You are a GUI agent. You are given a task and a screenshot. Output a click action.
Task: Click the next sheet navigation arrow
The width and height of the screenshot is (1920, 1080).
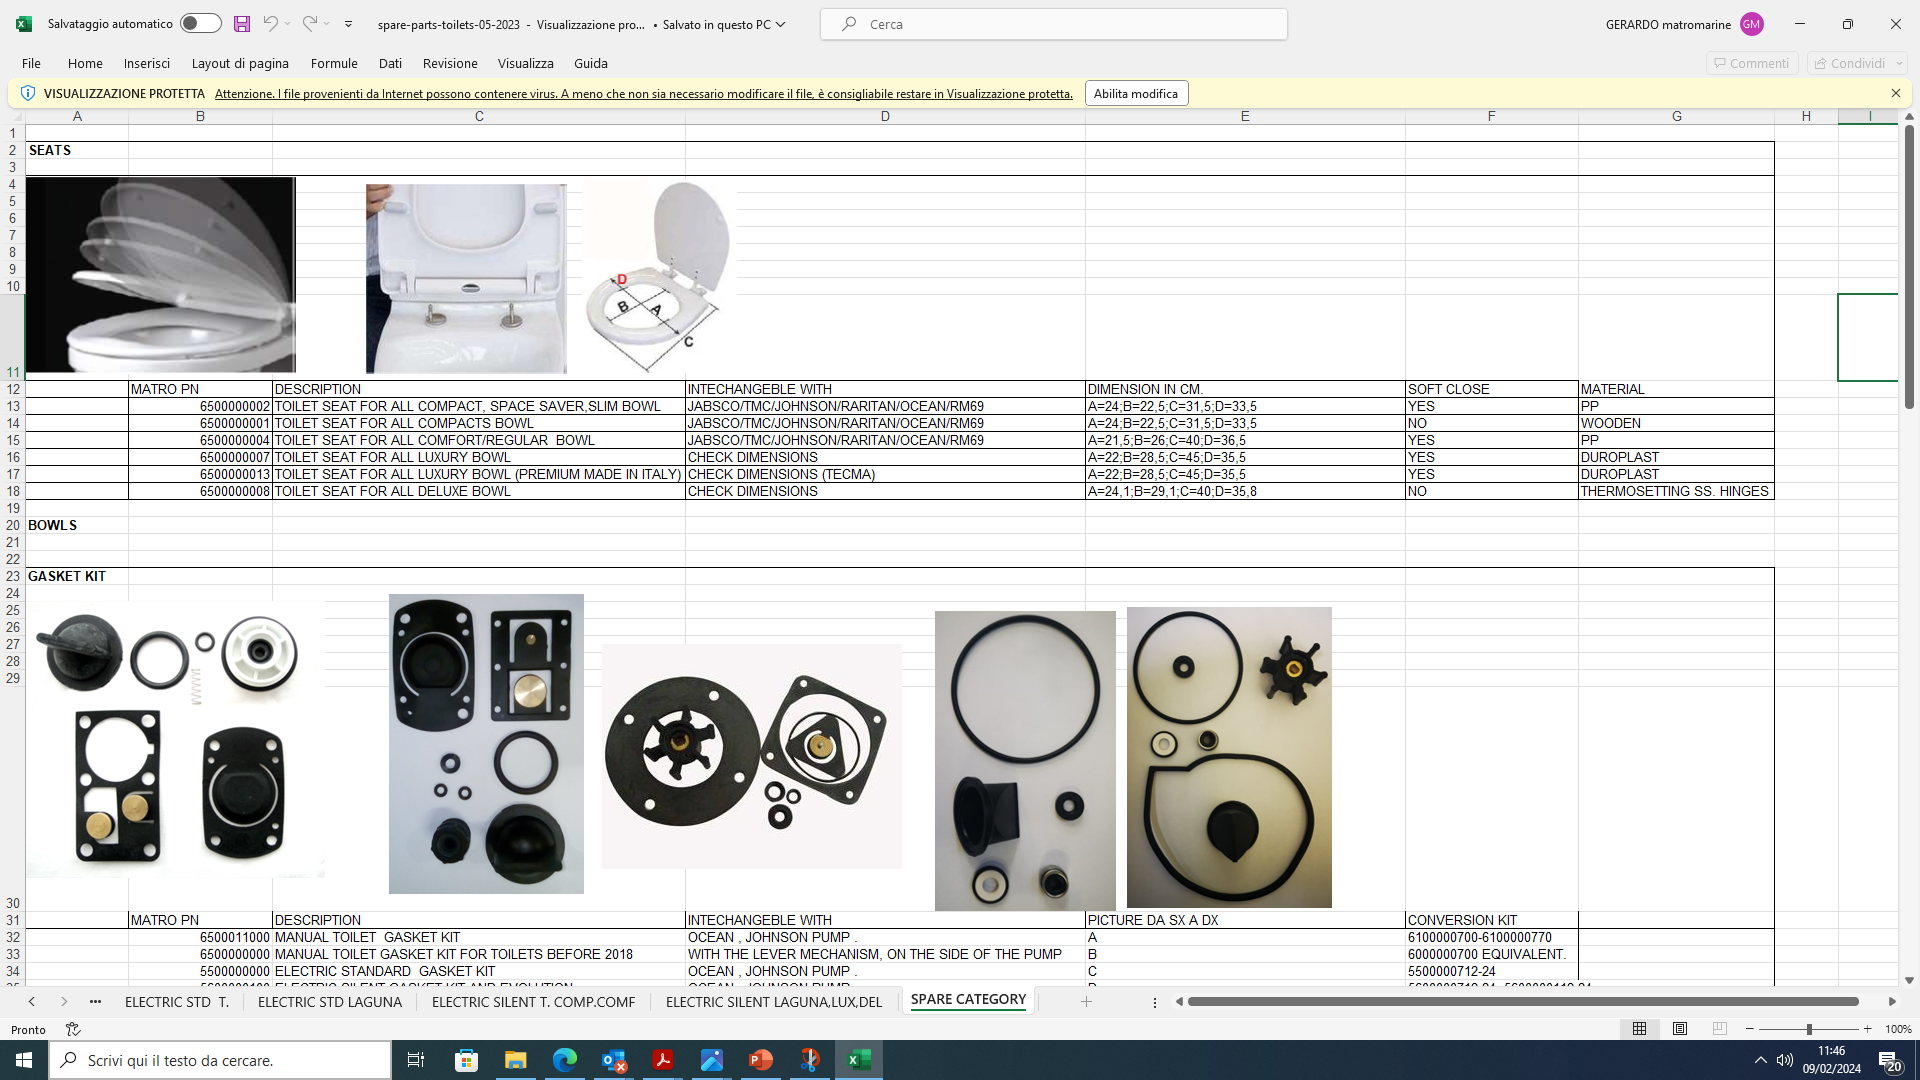(x=64, y=1001)
